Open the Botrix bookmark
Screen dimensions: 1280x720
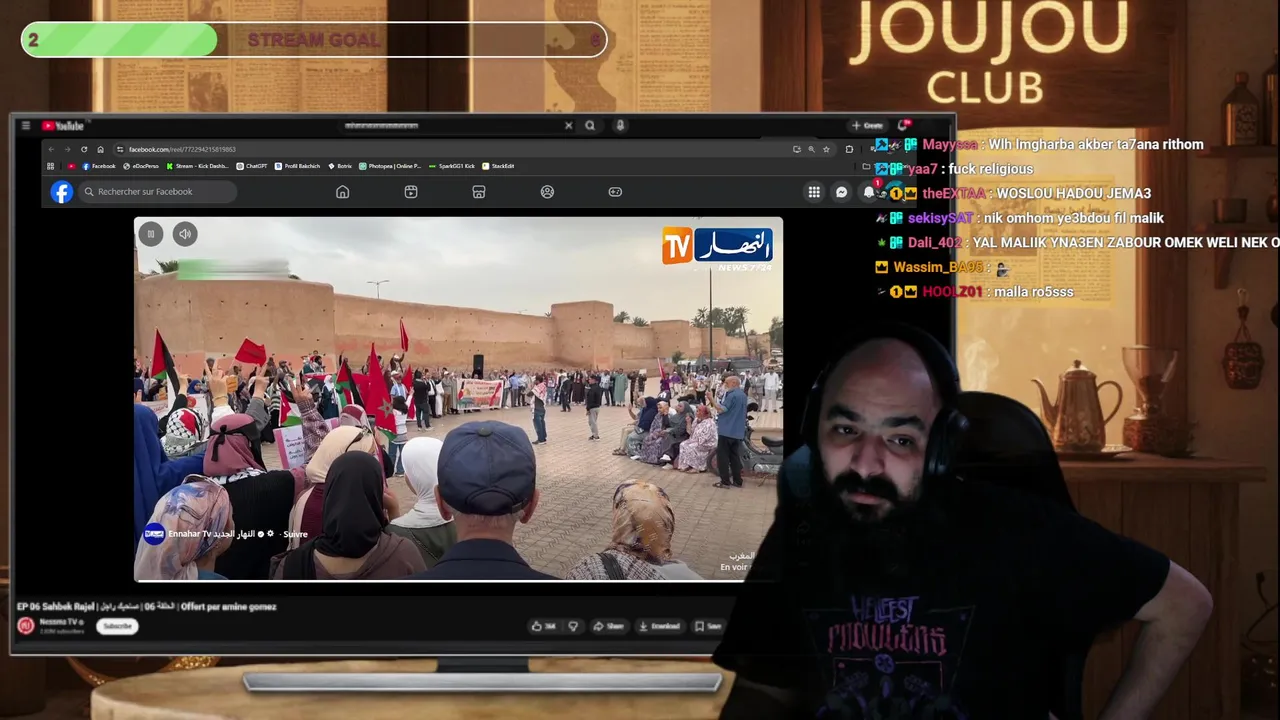click(340, 166)
